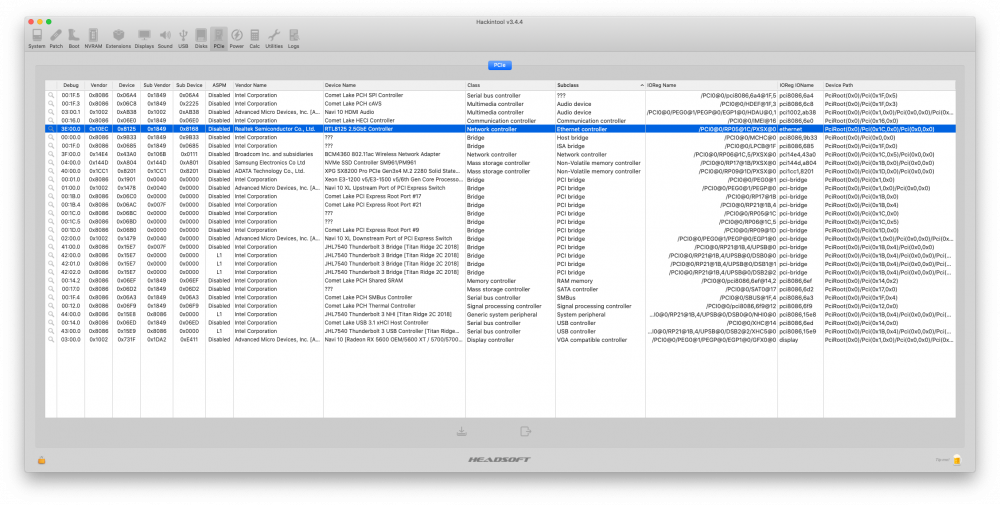
Task: Open the Sound toolbar section
Action: pyautogui.click(x=165, y=38)
